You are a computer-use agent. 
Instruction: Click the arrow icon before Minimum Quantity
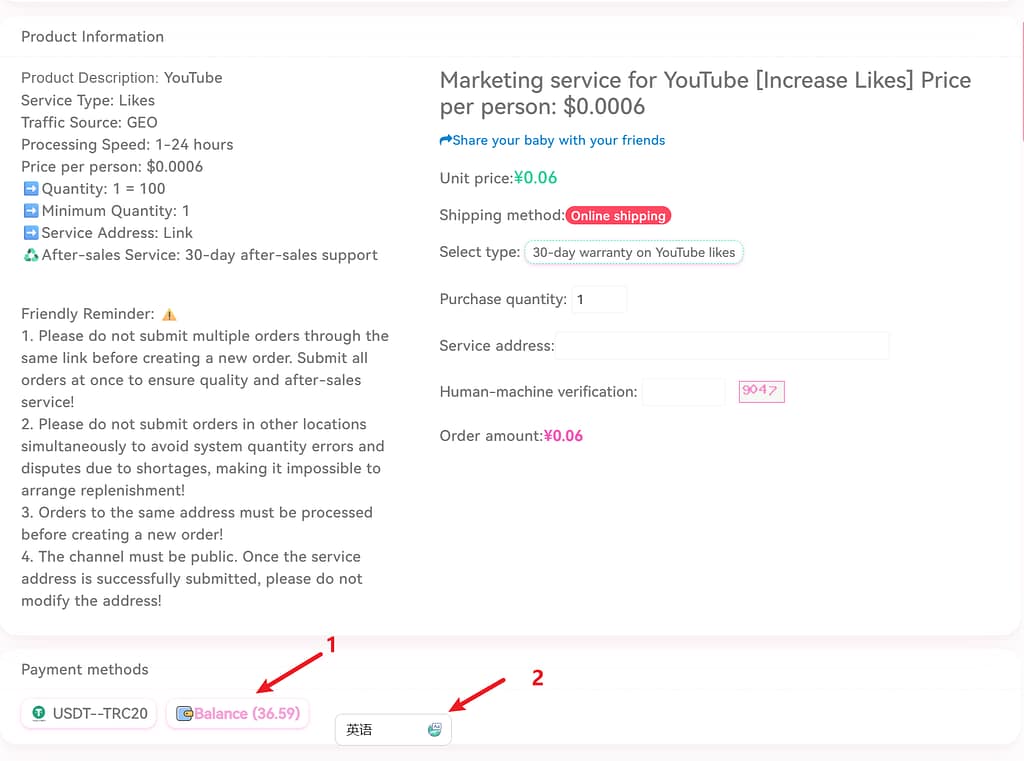point(30,211)
